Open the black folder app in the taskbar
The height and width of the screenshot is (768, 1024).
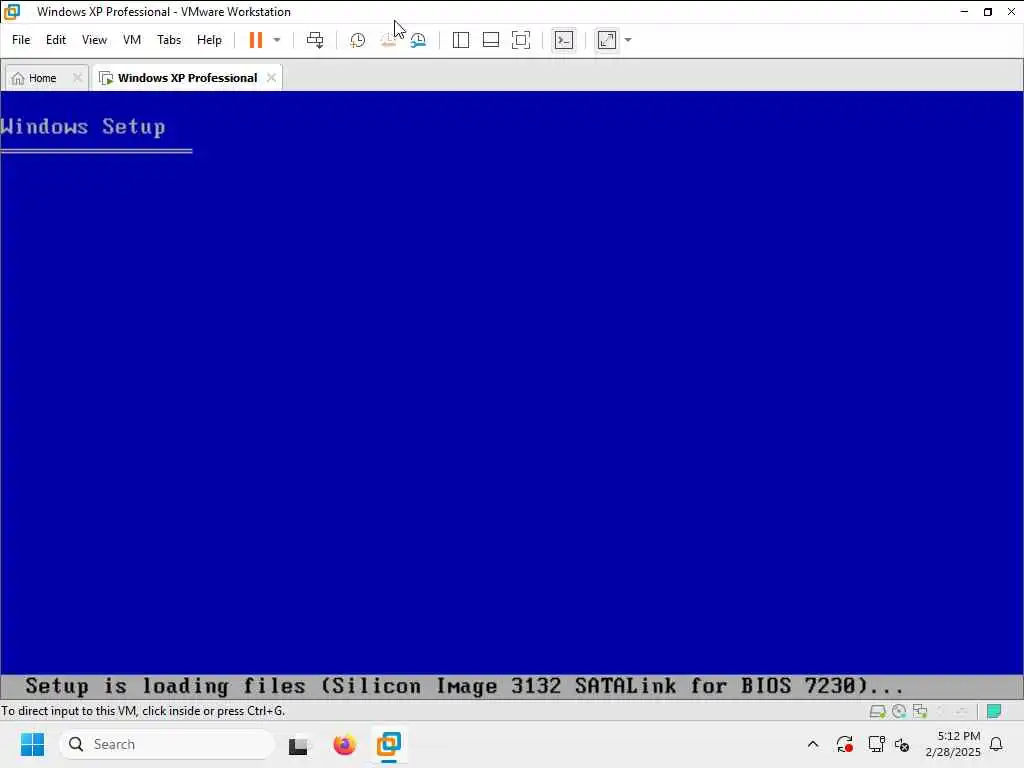pyautogui.click(x=298, y=744)
